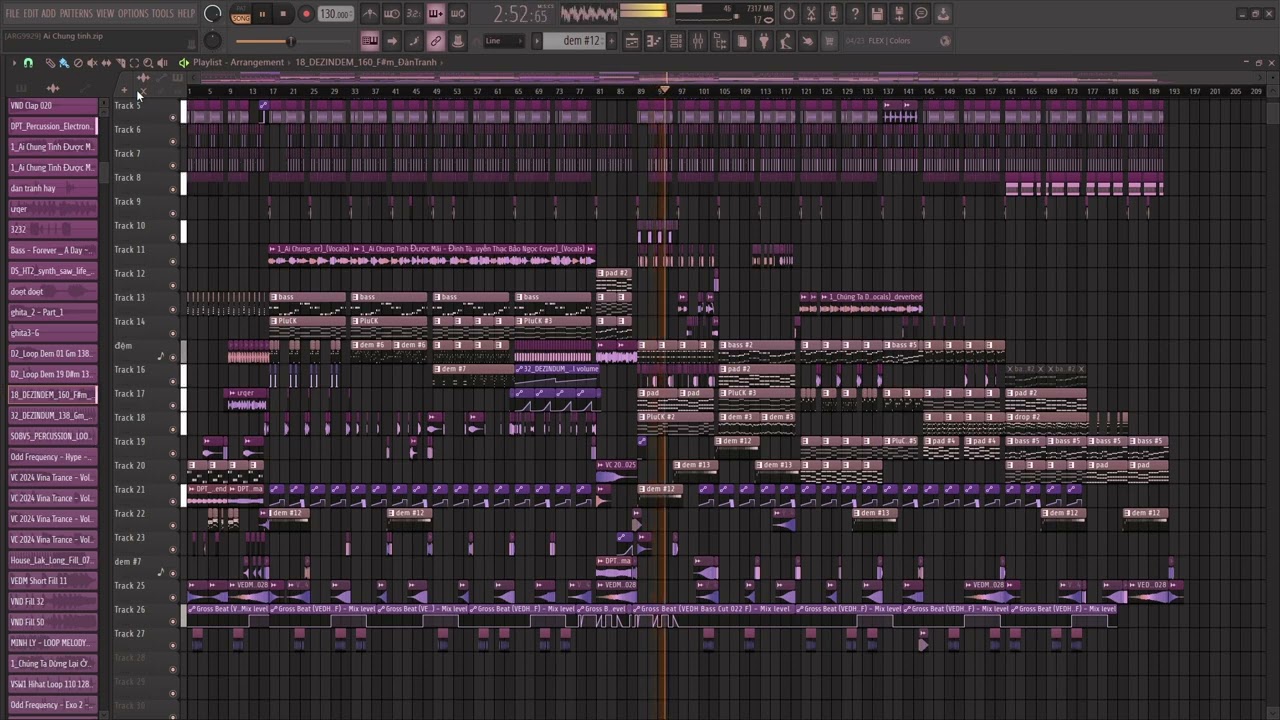Select 'dan tranh hay' in picker list
1280x720 pixels.
point(53,188)
